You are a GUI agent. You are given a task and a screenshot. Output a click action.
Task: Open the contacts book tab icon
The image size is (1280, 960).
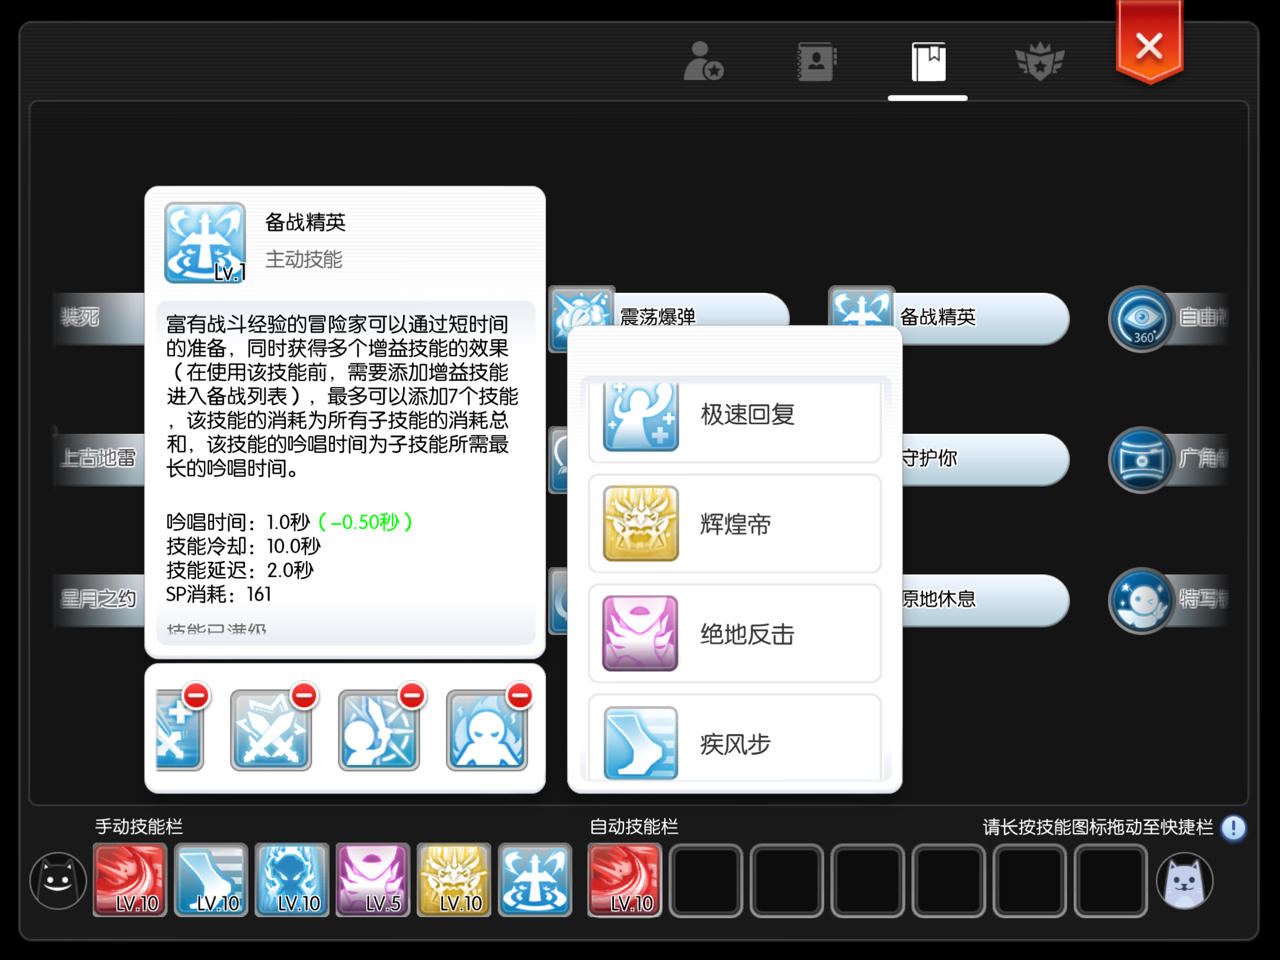(x=816, y=61)
